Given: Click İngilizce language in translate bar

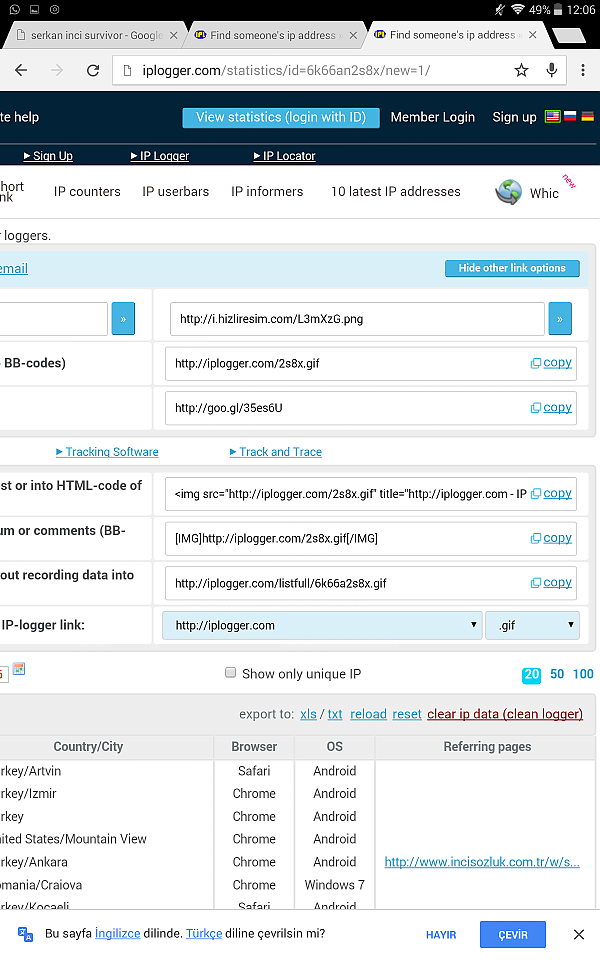Looking at the screenshot, I should click(x=118, y=934).
